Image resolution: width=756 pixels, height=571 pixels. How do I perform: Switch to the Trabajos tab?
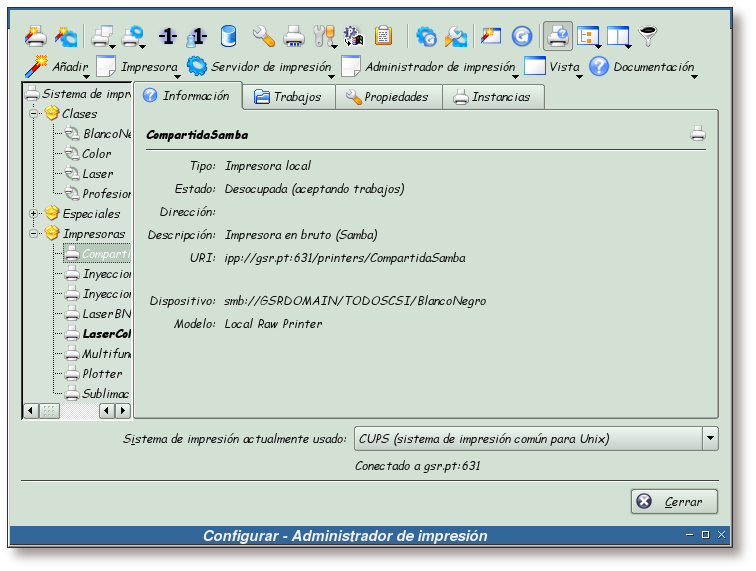[288, 97]
